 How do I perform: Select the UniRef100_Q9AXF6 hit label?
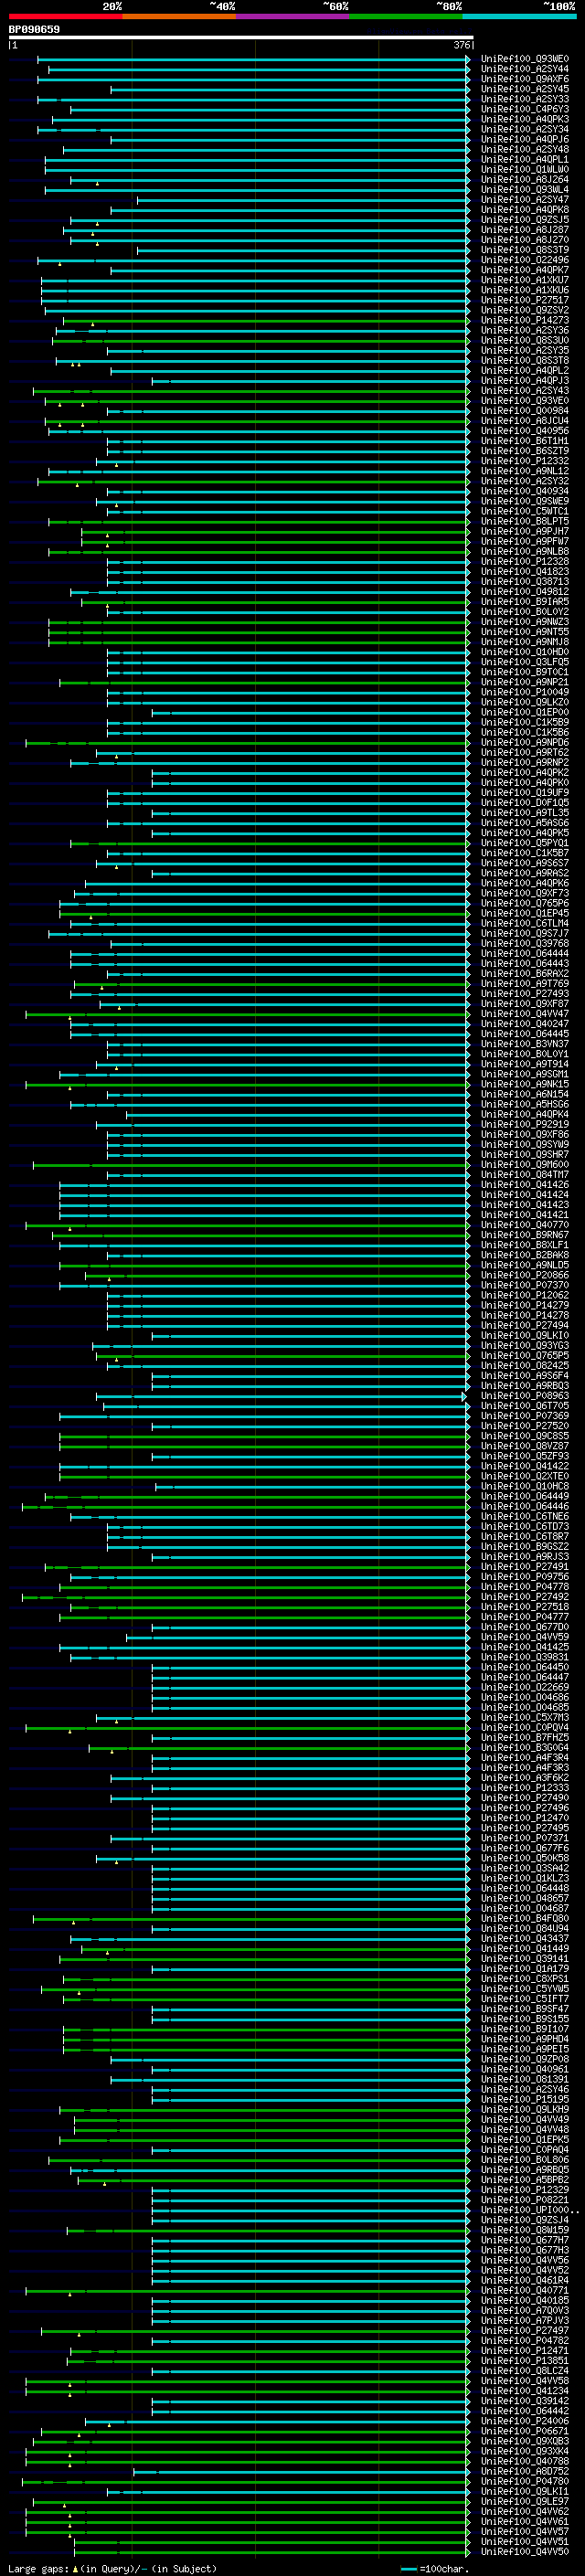coord(525,79)
